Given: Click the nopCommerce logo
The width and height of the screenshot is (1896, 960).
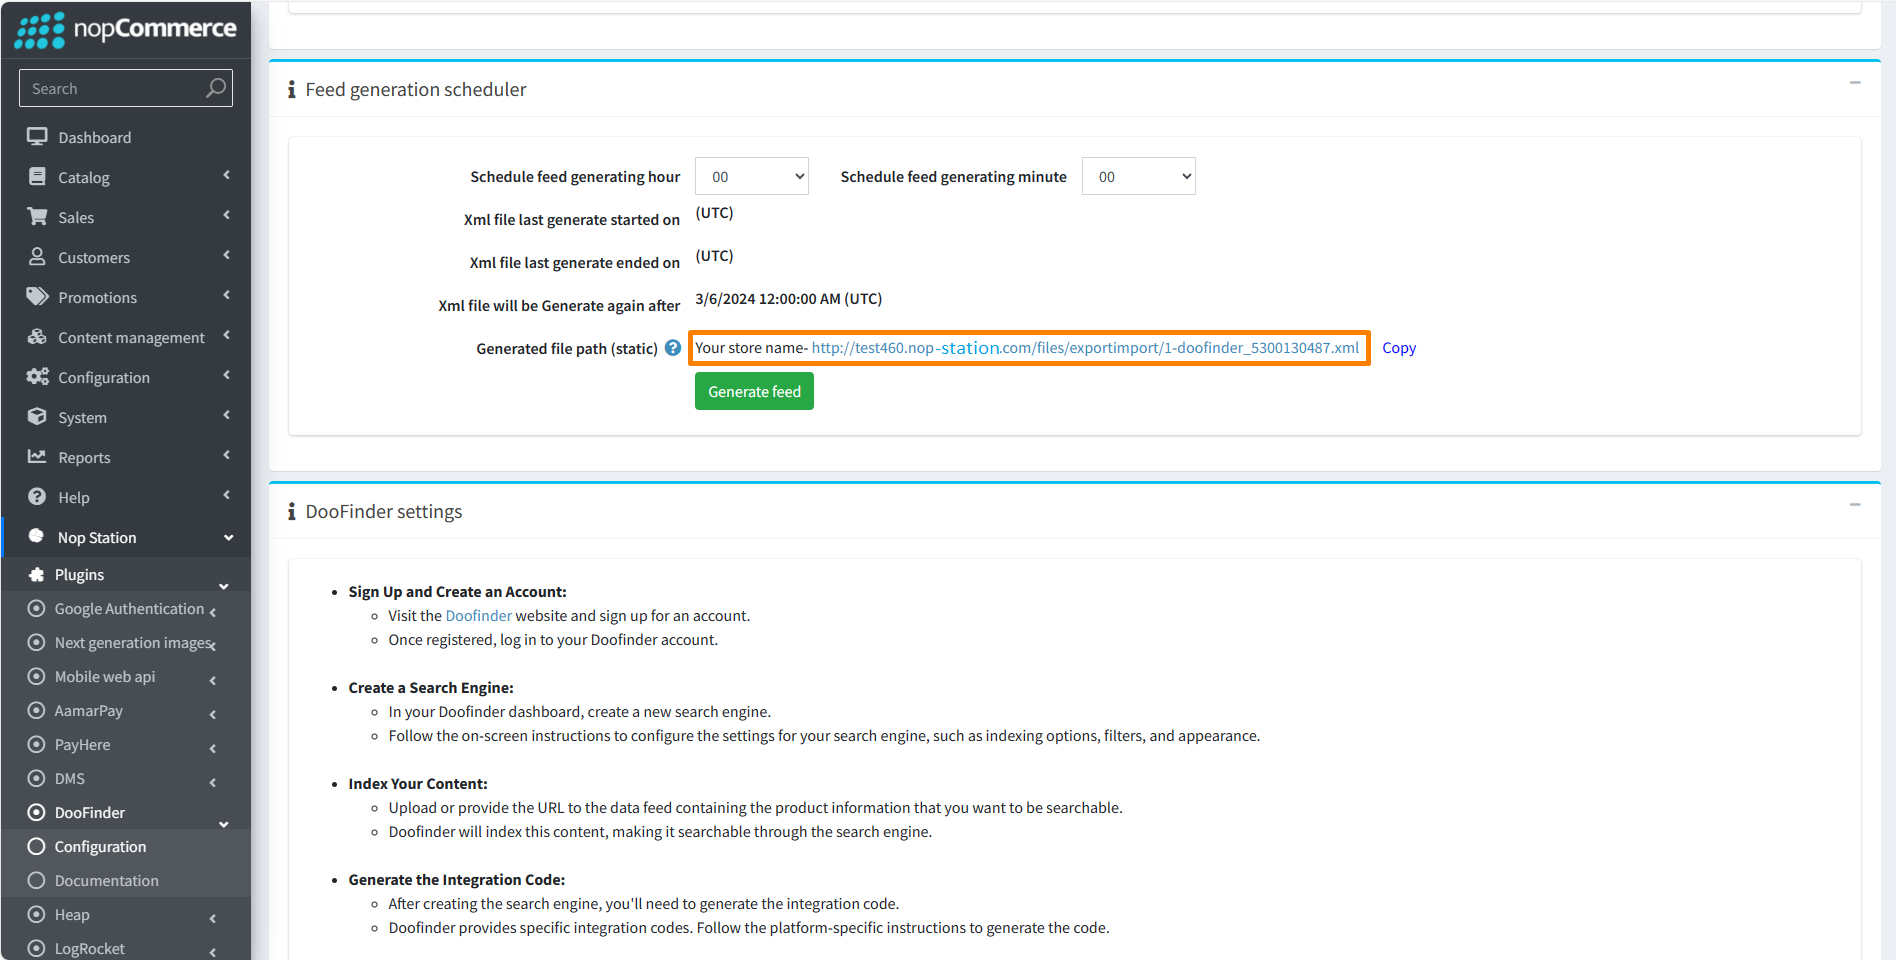Looking at the screenshot, I should (x=126, y=30).
